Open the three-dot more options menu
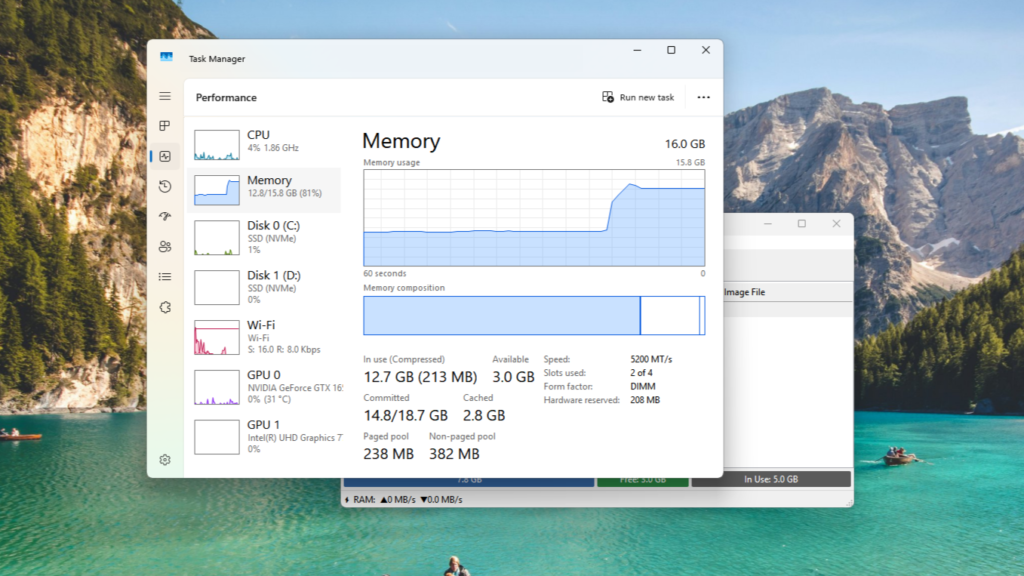This screenshot has width=1024, height=576. [703, 97]
